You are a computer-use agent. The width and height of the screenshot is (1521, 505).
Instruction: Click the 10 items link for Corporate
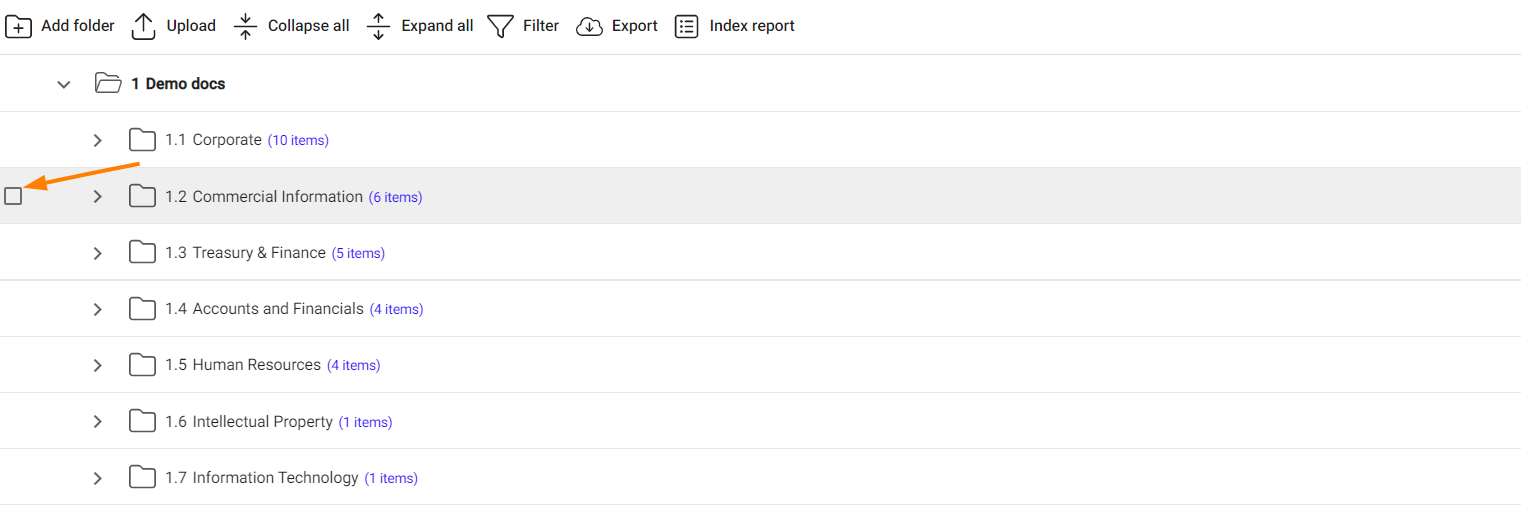click(x=298, y=140)
